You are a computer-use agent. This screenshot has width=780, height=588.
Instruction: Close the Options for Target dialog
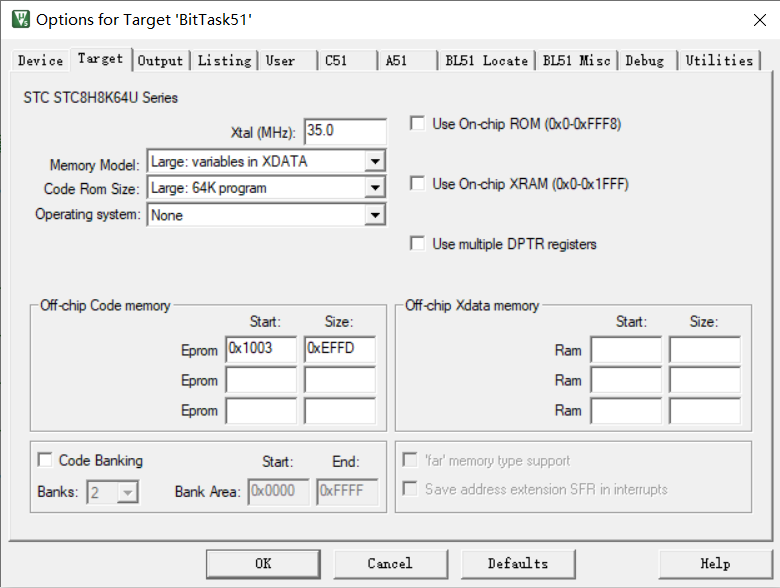point(760,20)
